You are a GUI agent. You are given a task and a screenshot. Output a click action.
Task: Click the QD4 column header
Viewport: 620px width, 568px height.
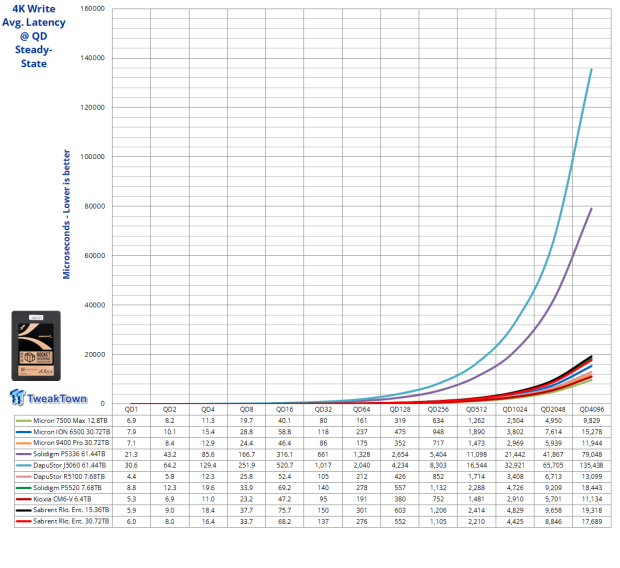[208, 409]
